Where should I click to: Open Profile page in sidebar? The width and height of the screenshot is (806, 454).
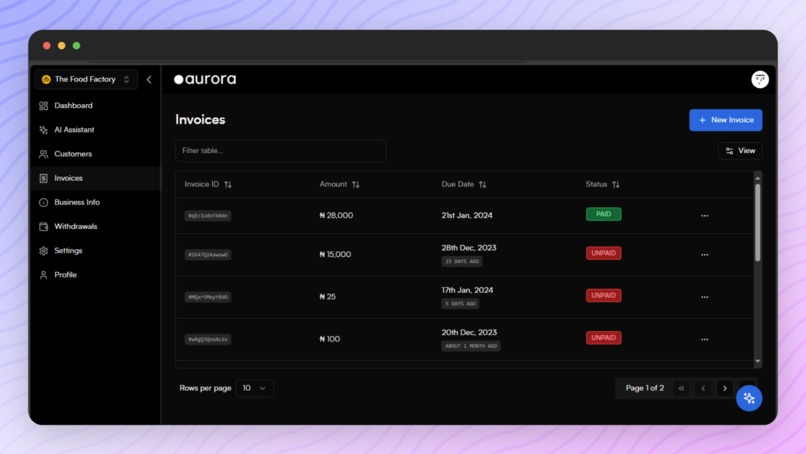click(x=96, y=275)
